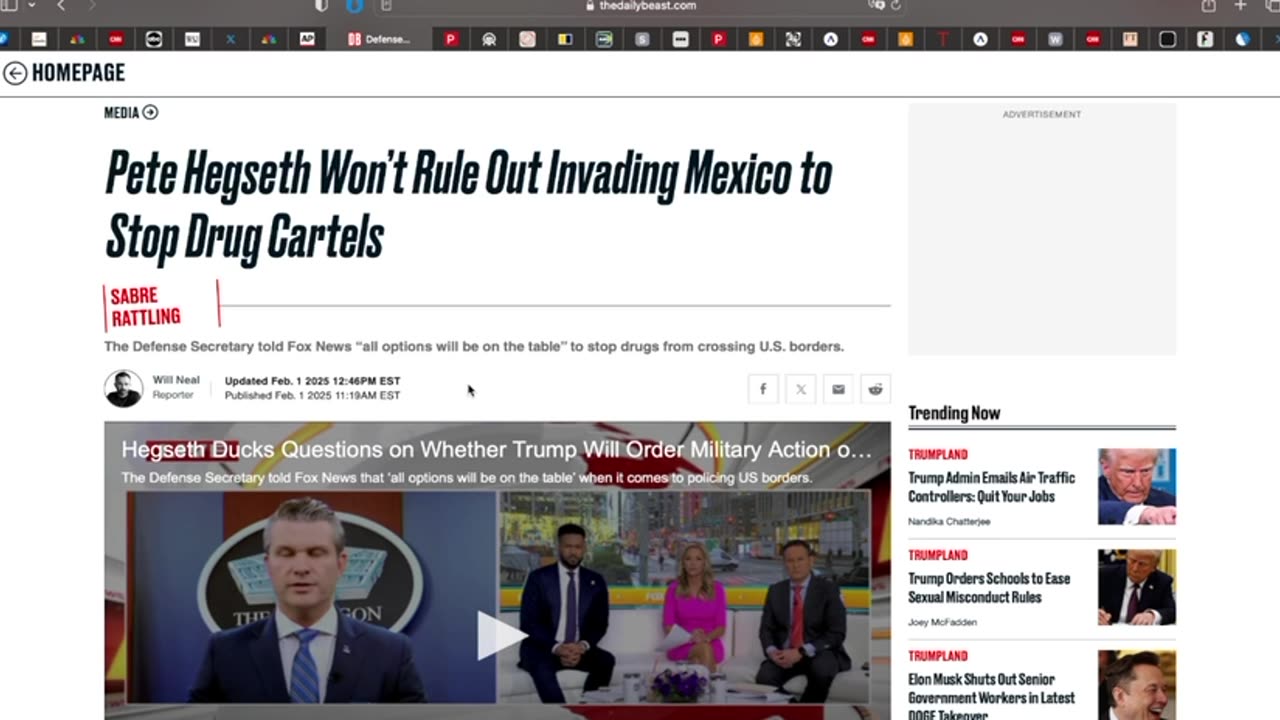Click TRUMPLAND tag above Elon Musk story

click(x=938, y=656)
